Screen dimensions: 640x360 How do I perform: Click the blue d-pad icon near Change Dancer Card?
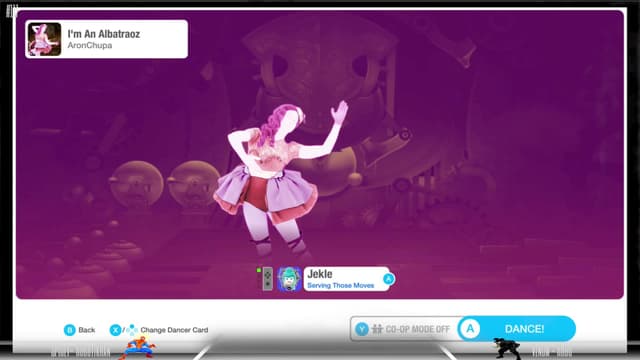132,330
